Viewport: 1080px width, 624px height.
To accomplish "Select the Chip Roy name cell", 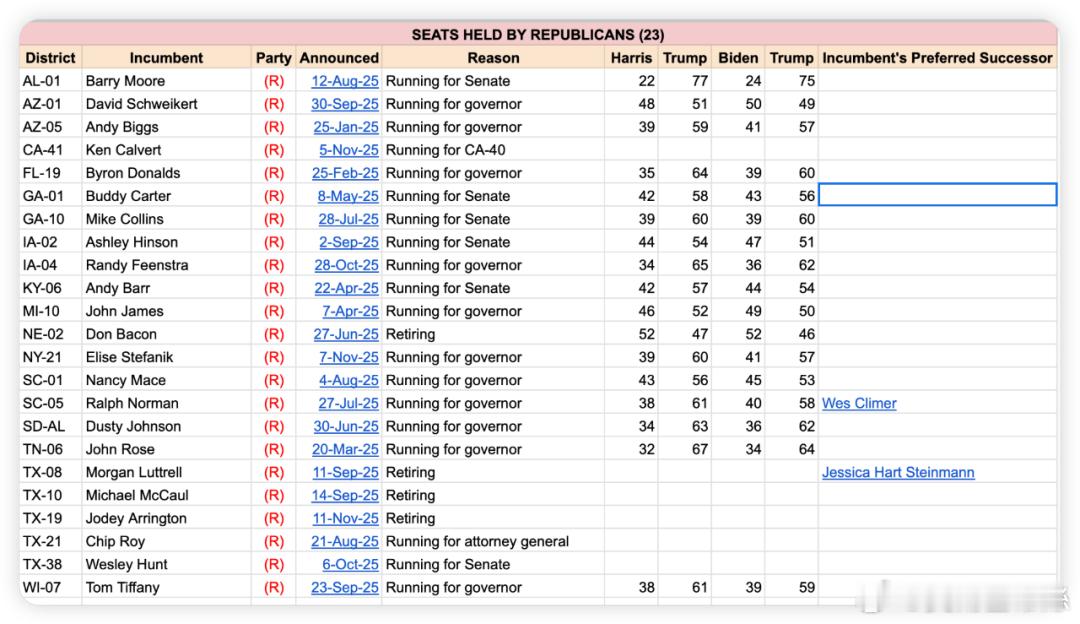I will pyautogui.click(x=166, y=541).
